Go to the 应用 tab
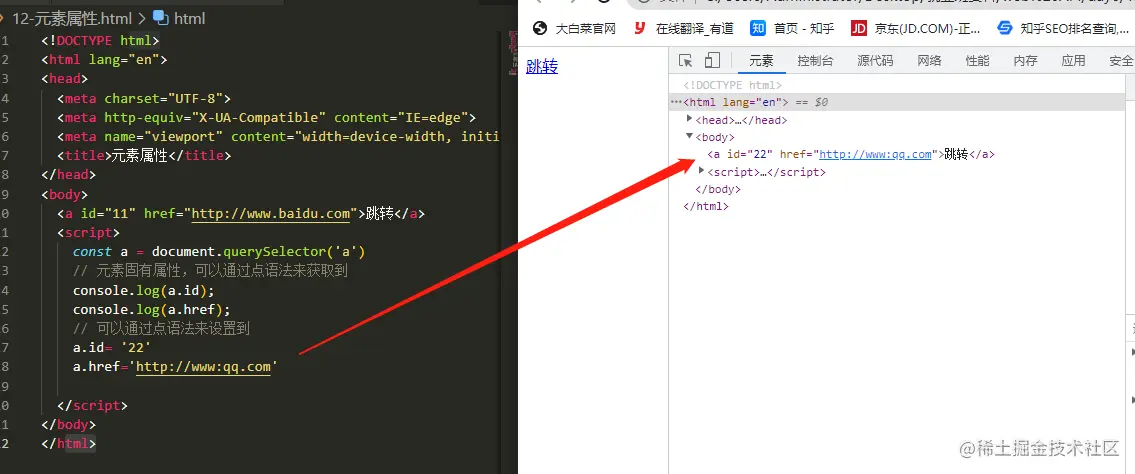The height and width of the screenshot is (474, 1135). [1073, 61]
